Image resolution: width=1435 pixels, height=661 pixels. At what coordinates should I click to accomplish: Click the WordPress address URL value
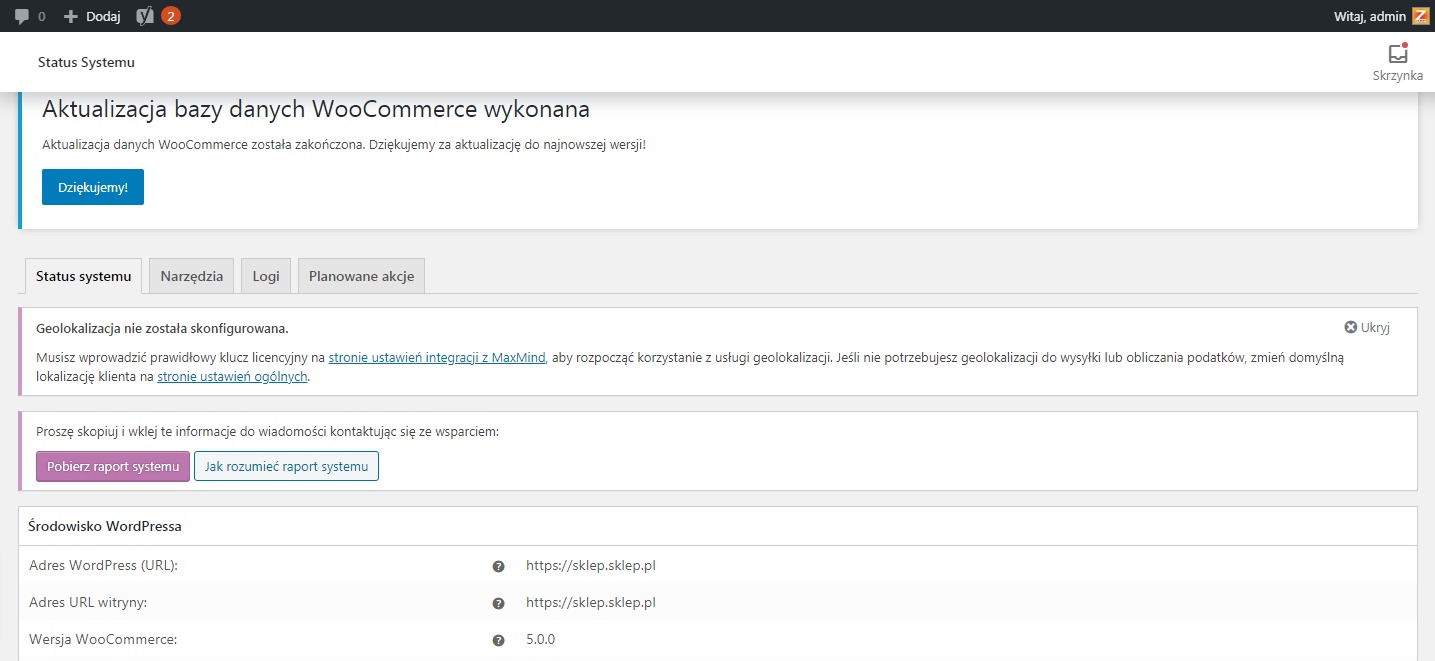coord(591,566)
